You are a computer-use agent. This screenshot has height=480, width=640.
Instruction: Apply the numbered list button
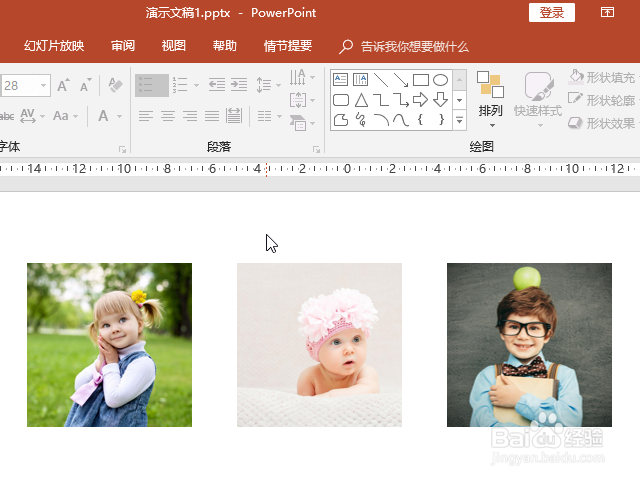180,85
